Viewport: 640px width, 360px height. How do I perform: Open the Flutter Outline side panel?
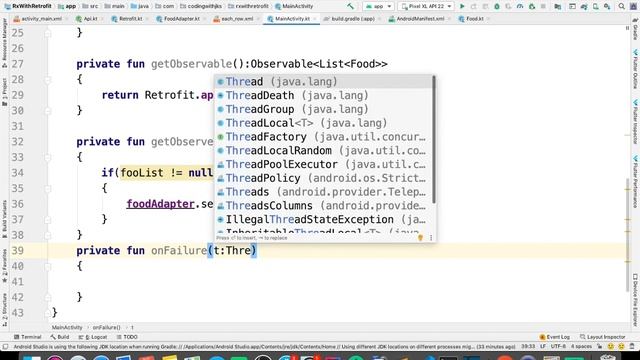coord(635,69)
